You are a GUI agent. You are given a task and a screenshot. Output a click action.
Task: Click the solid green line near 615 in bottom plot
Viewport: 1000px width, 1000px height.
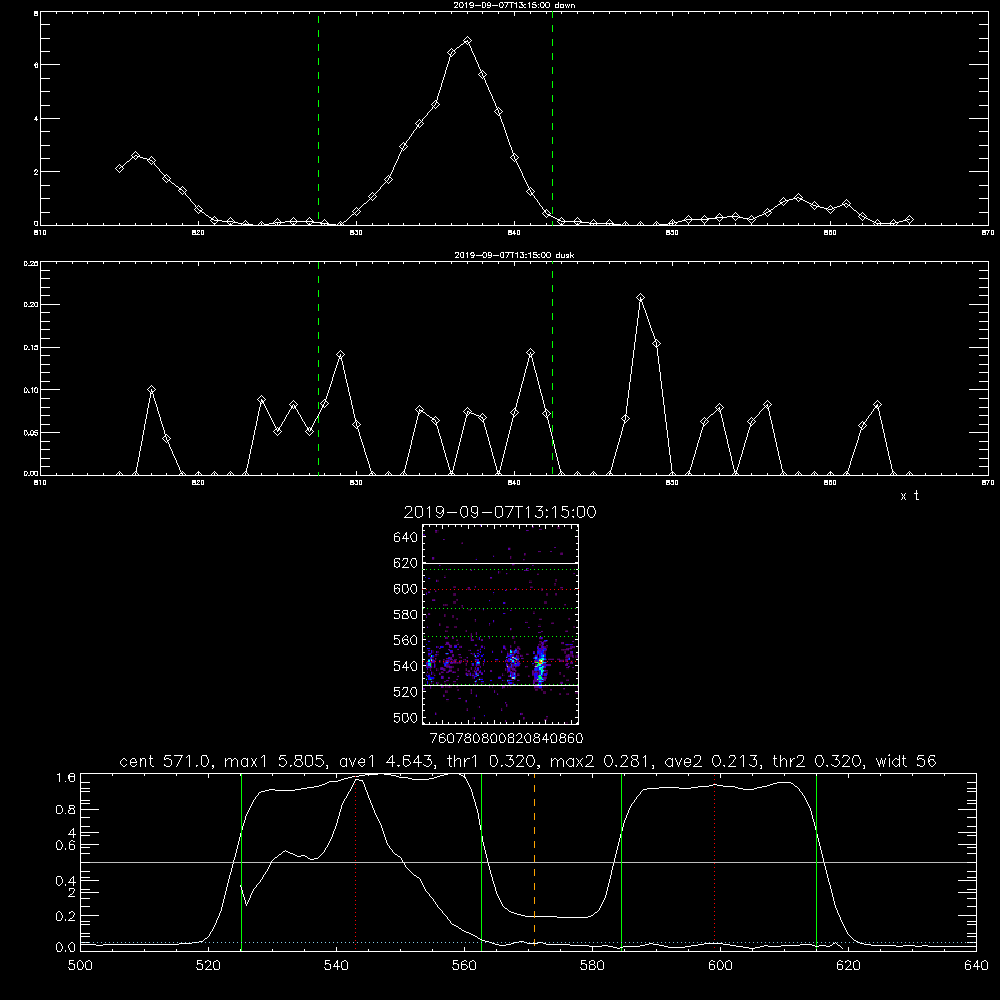pos(816,861)
